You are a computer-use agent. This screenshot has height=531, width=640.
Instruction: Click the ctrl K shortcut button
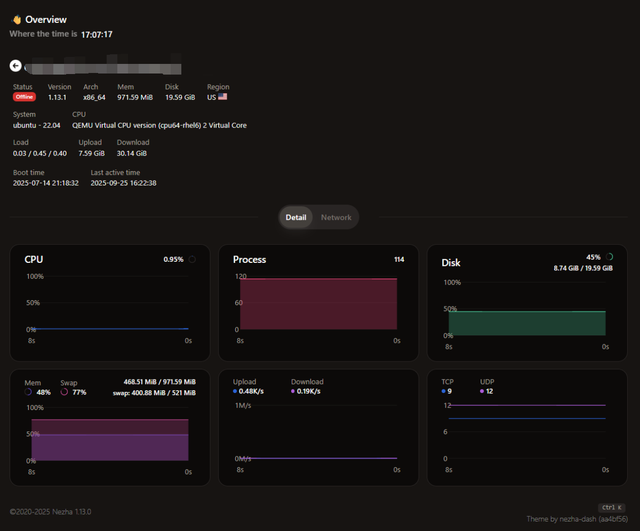coord(612,507)
